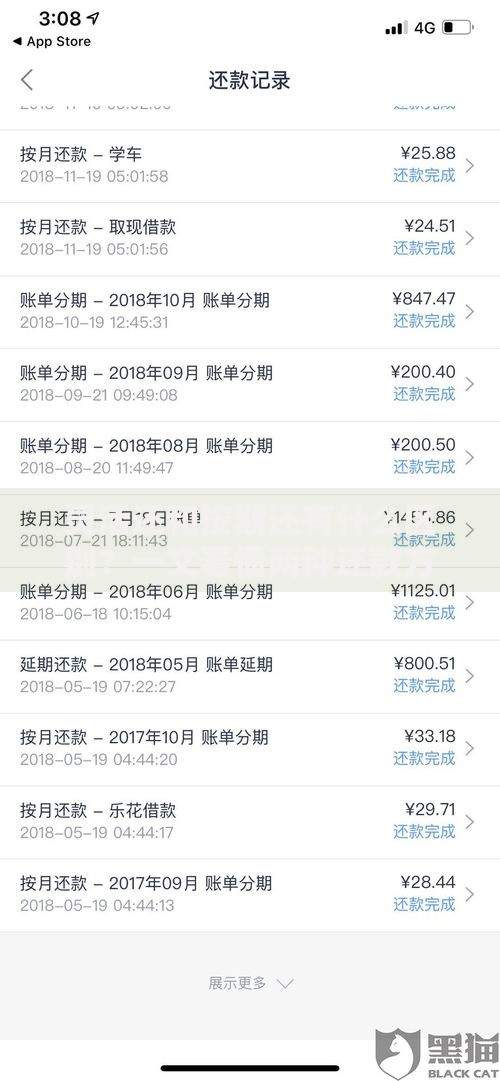The height and width of the screenshot is (1081, 500).
Task: Tap the back arrow in header
Action: (x=27, y=80)
